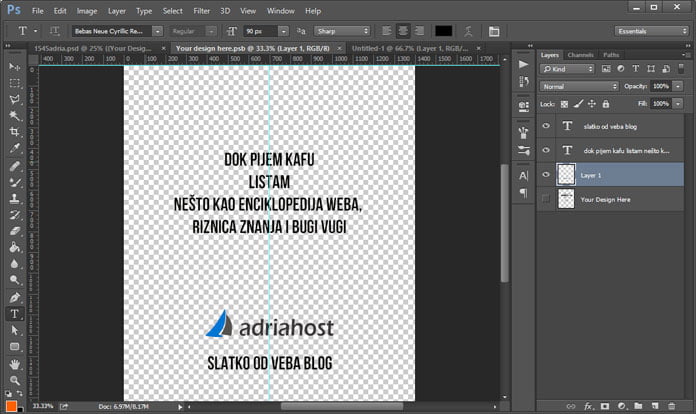Open the Filter menu

(x=201, y=11)
